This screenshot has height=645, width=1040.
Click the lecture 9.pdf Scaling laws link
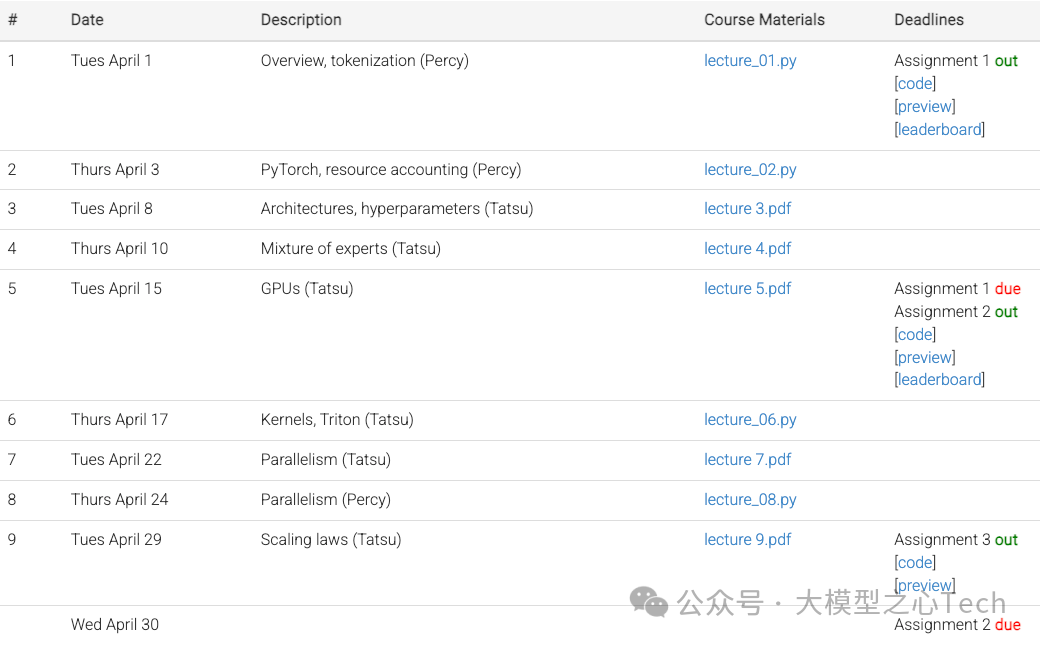coord(747,540)
